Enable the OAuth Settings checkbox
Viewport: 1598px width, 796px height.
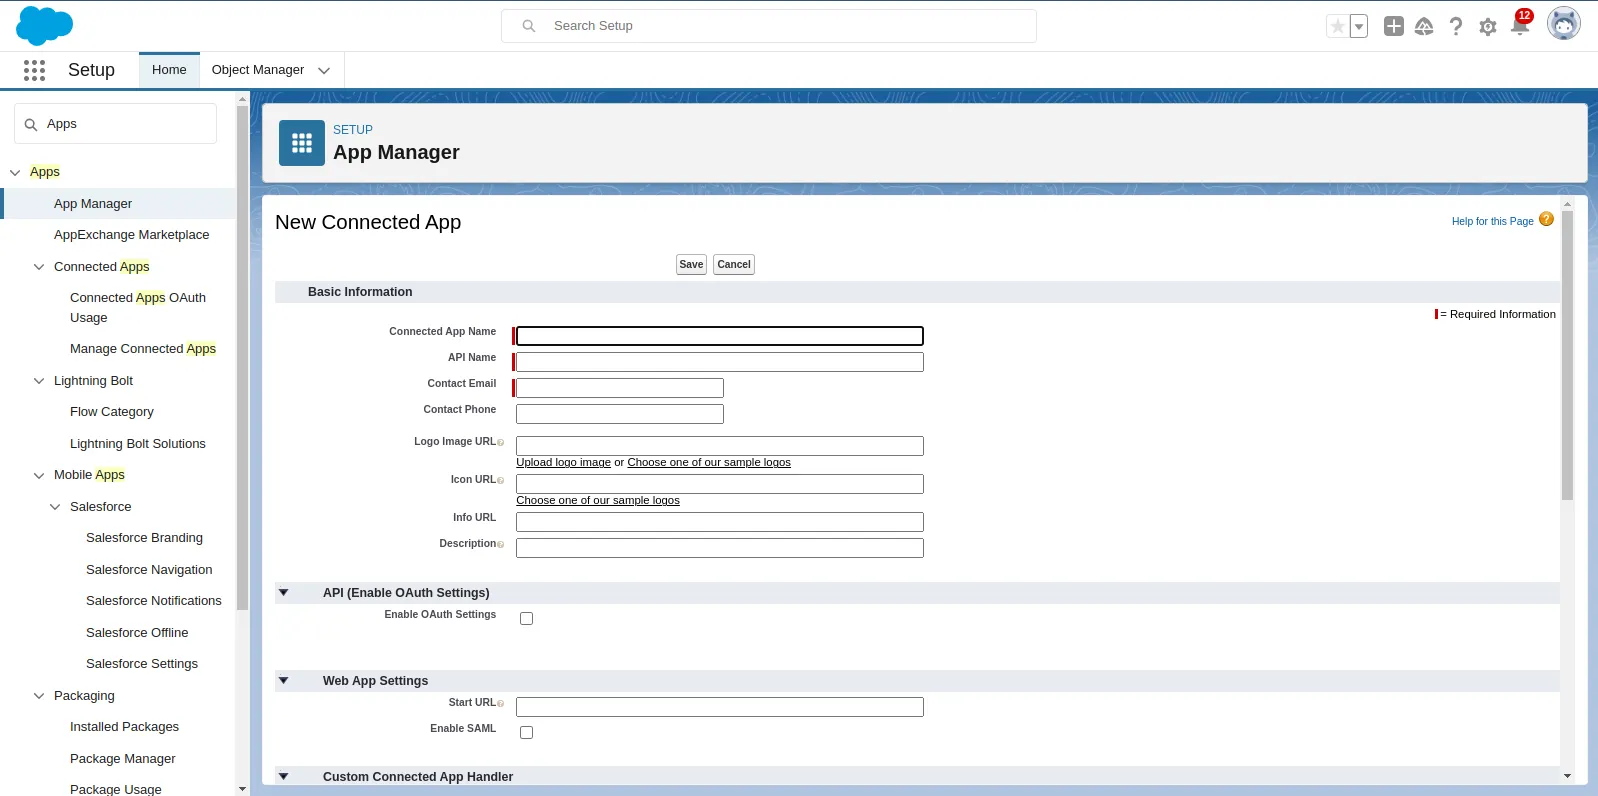coord(526,619)
